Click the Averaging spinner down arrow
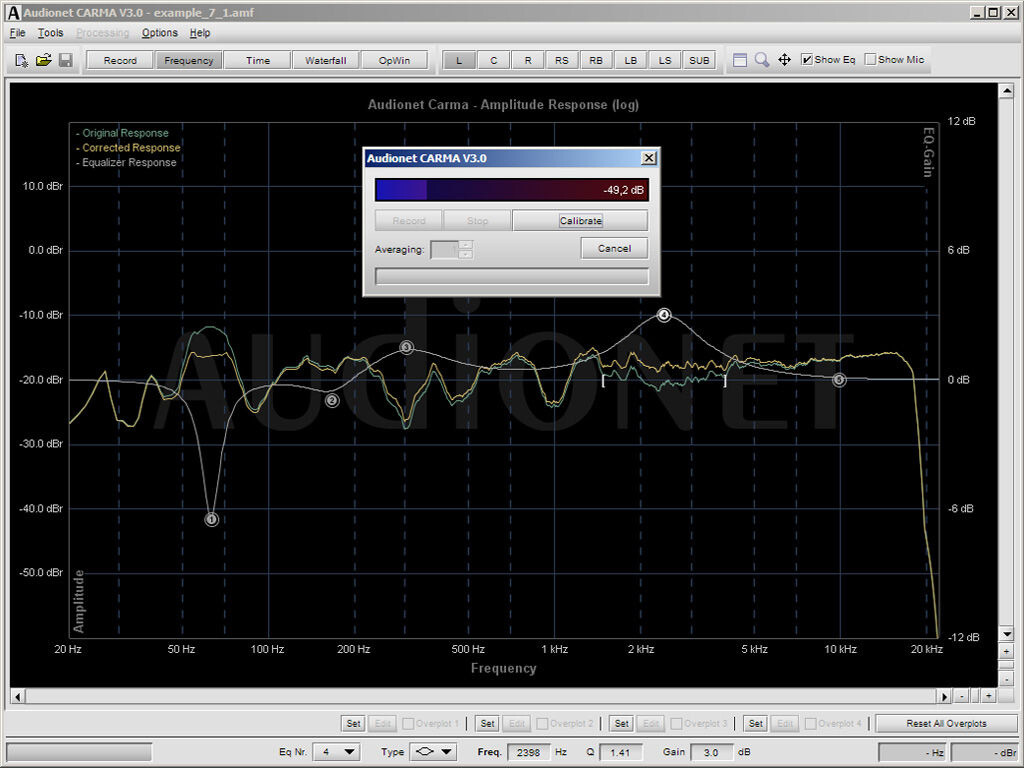This screenshot has width=1024, height=768. pos(466,254)
